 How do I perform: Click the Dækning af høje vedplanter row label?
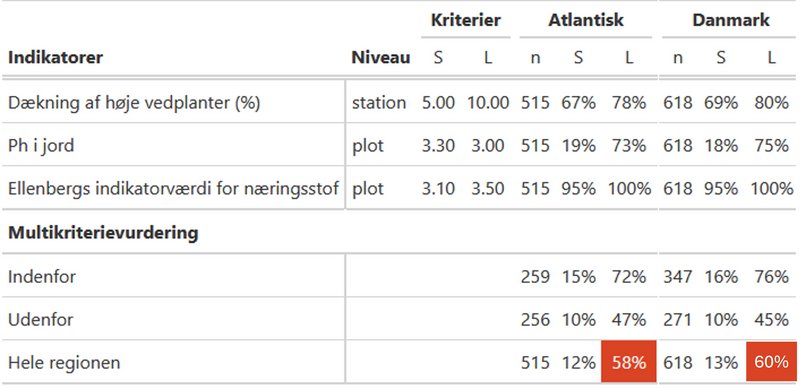tap(134, 103)
